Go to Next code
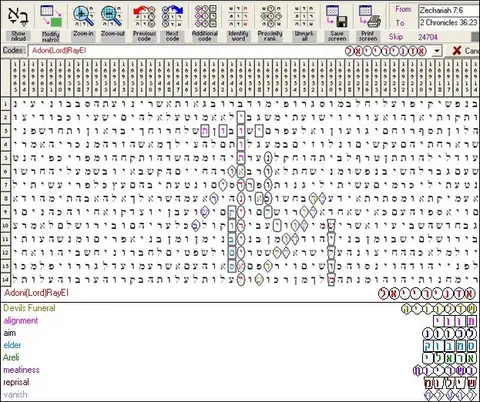This screenshot has height=402, width=480. 172,16
